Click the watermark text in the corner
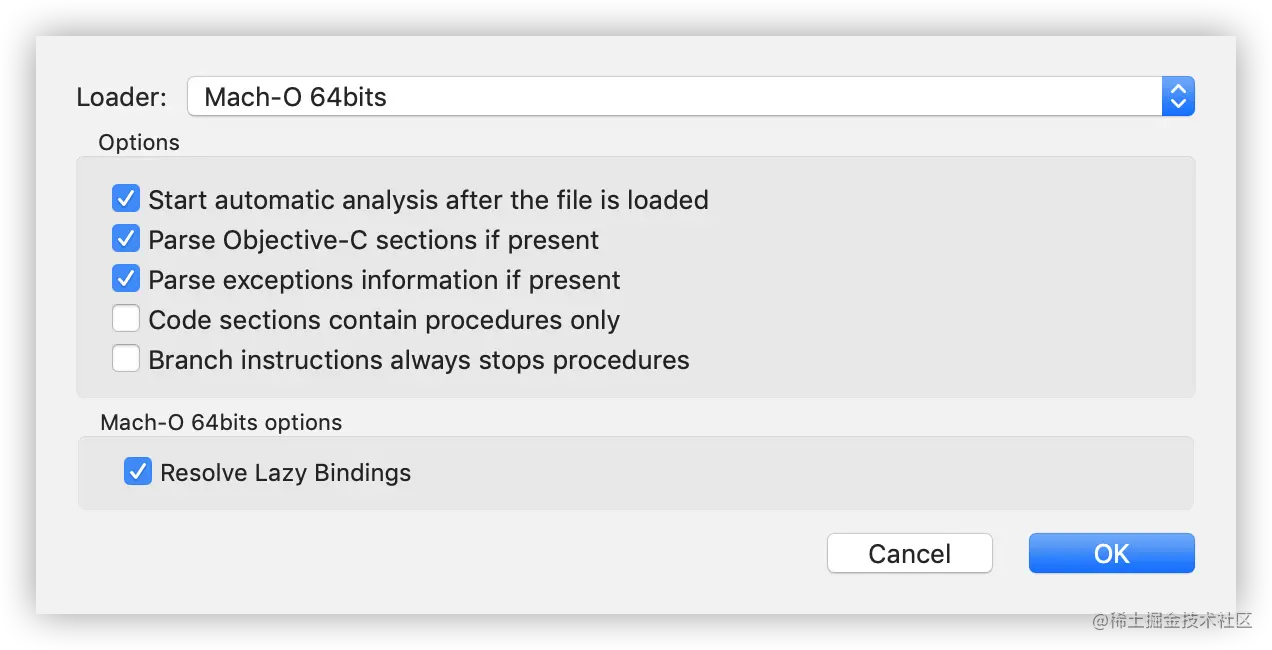Screen dimensions: 1272x650 pyautogui.click(x=1170, y=619)
